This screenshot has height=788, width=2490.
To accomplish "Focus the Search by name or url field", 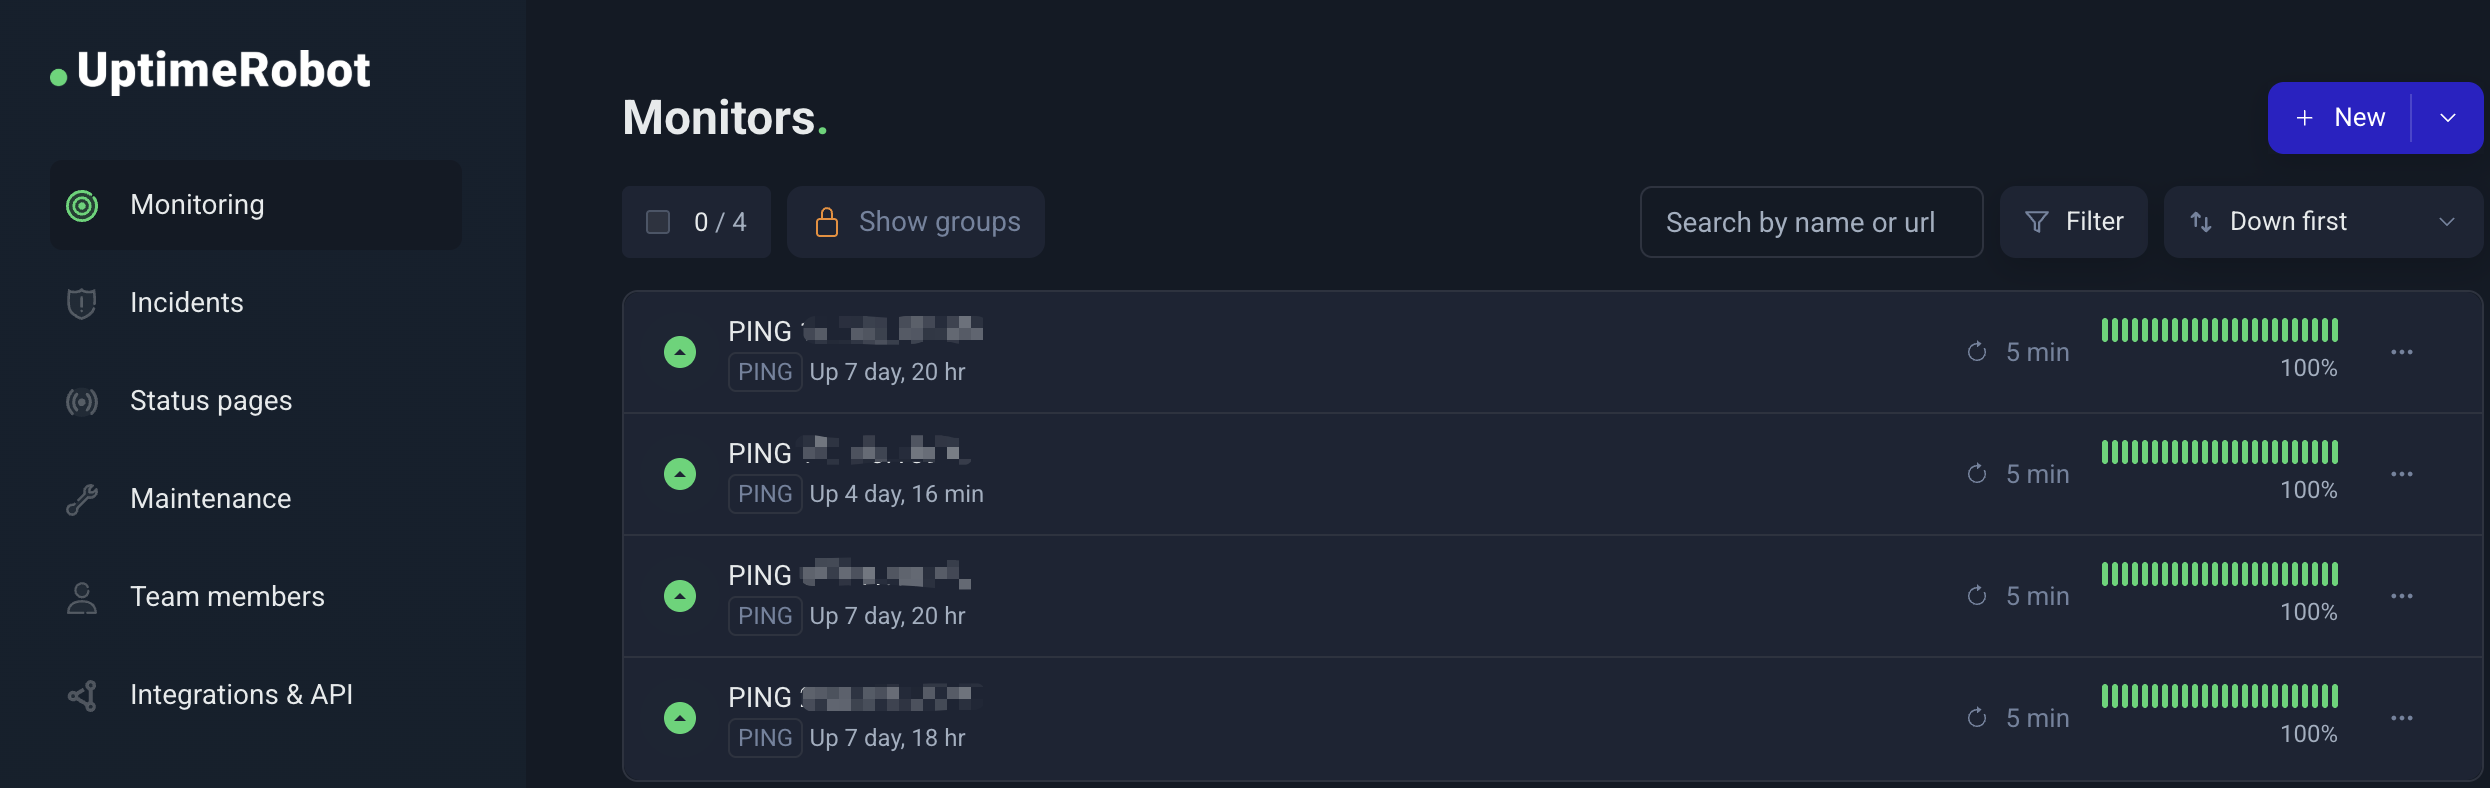I will (1811, 222).
